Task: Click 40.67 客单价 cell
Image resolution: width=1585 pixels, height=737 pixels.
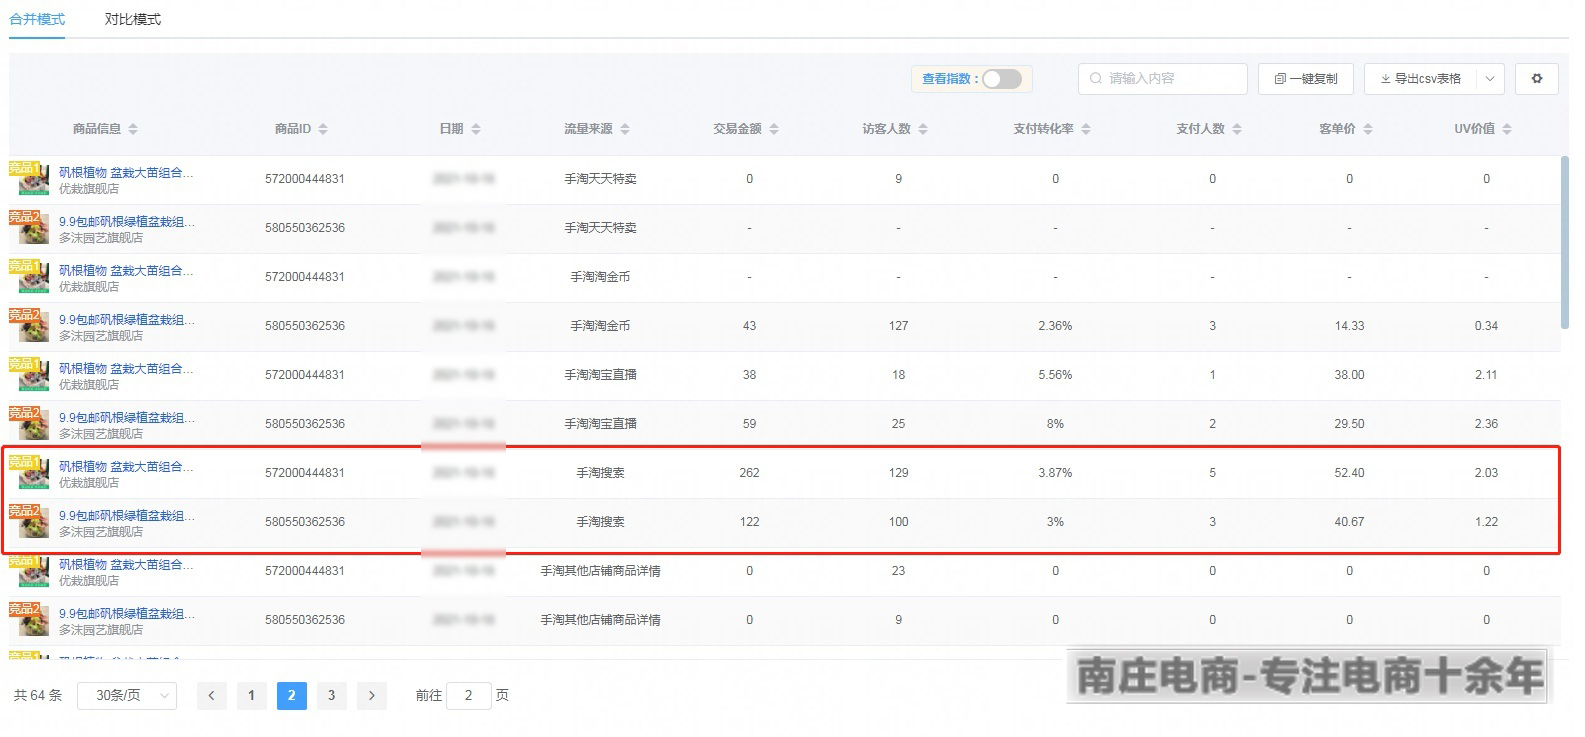Action: coord(1349,522)
